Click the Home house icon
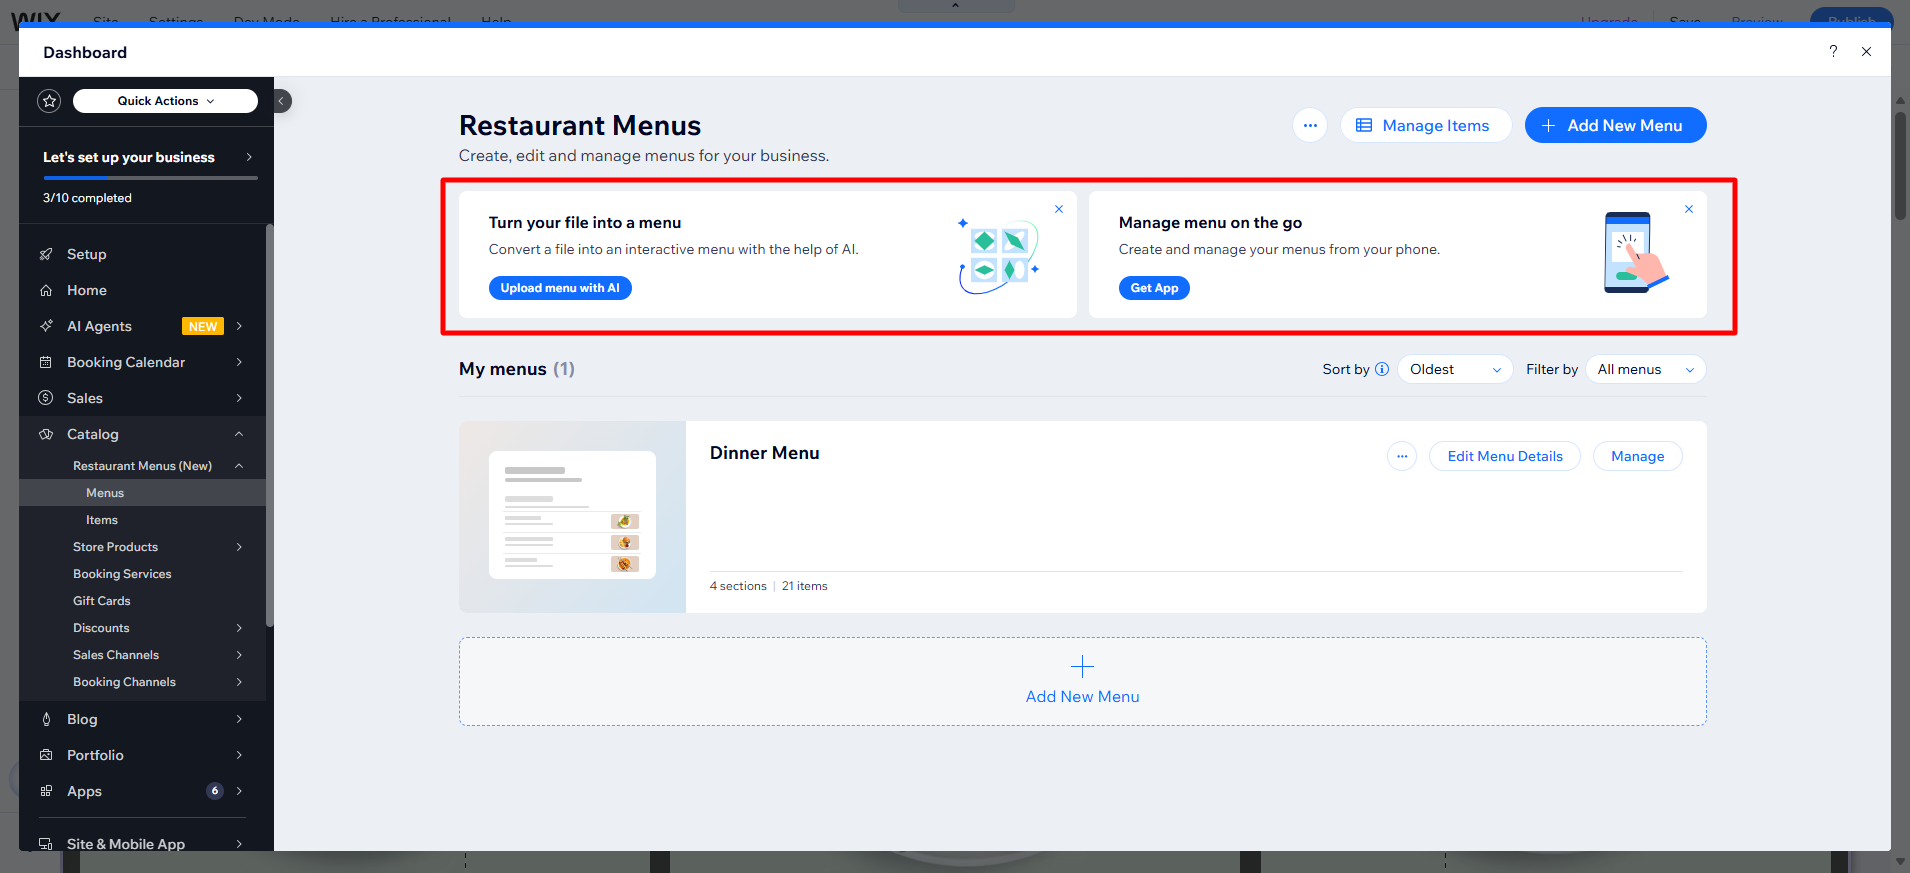Image resolution: width=1910 pixels, height=873 pixels. [x=46, y=290]
